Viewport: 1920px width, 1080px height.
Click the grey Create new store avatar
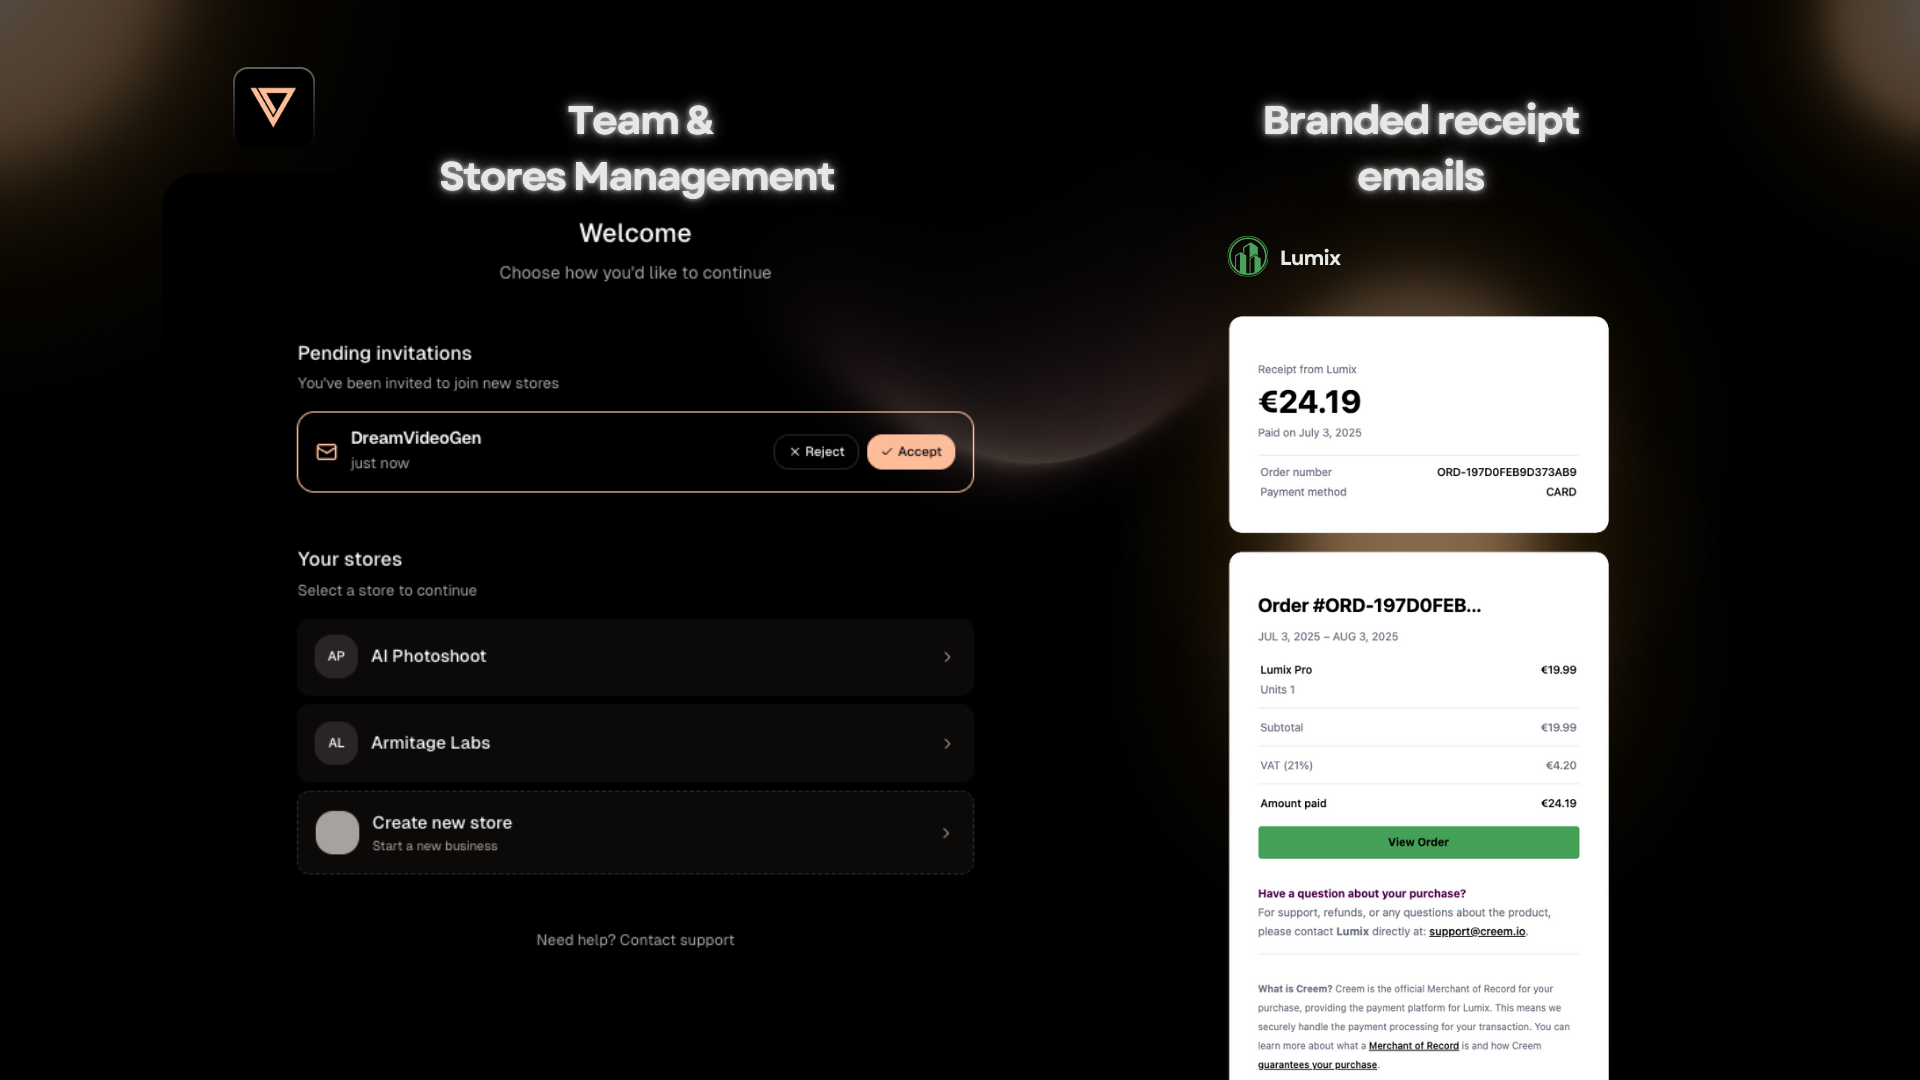(337, 832)
